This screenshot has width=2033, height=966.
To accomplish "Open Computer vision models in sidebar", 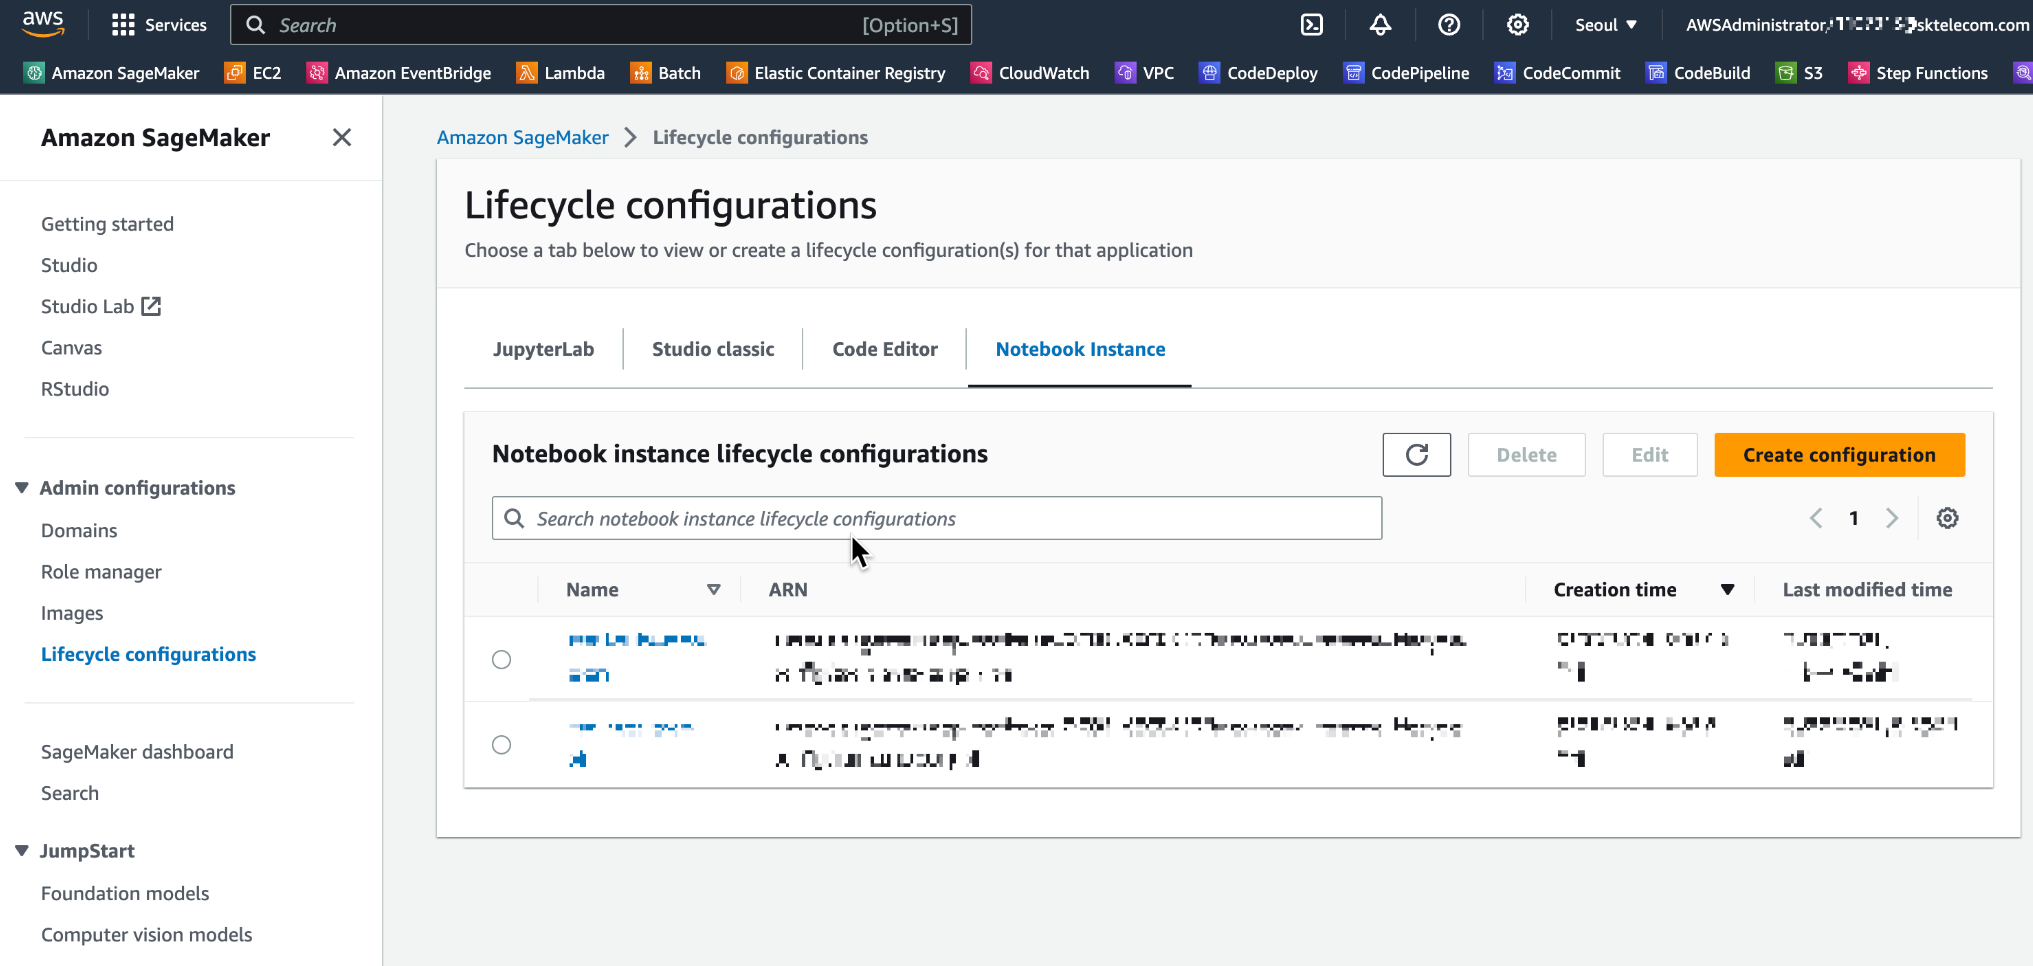I will click(x=146, y=935).
